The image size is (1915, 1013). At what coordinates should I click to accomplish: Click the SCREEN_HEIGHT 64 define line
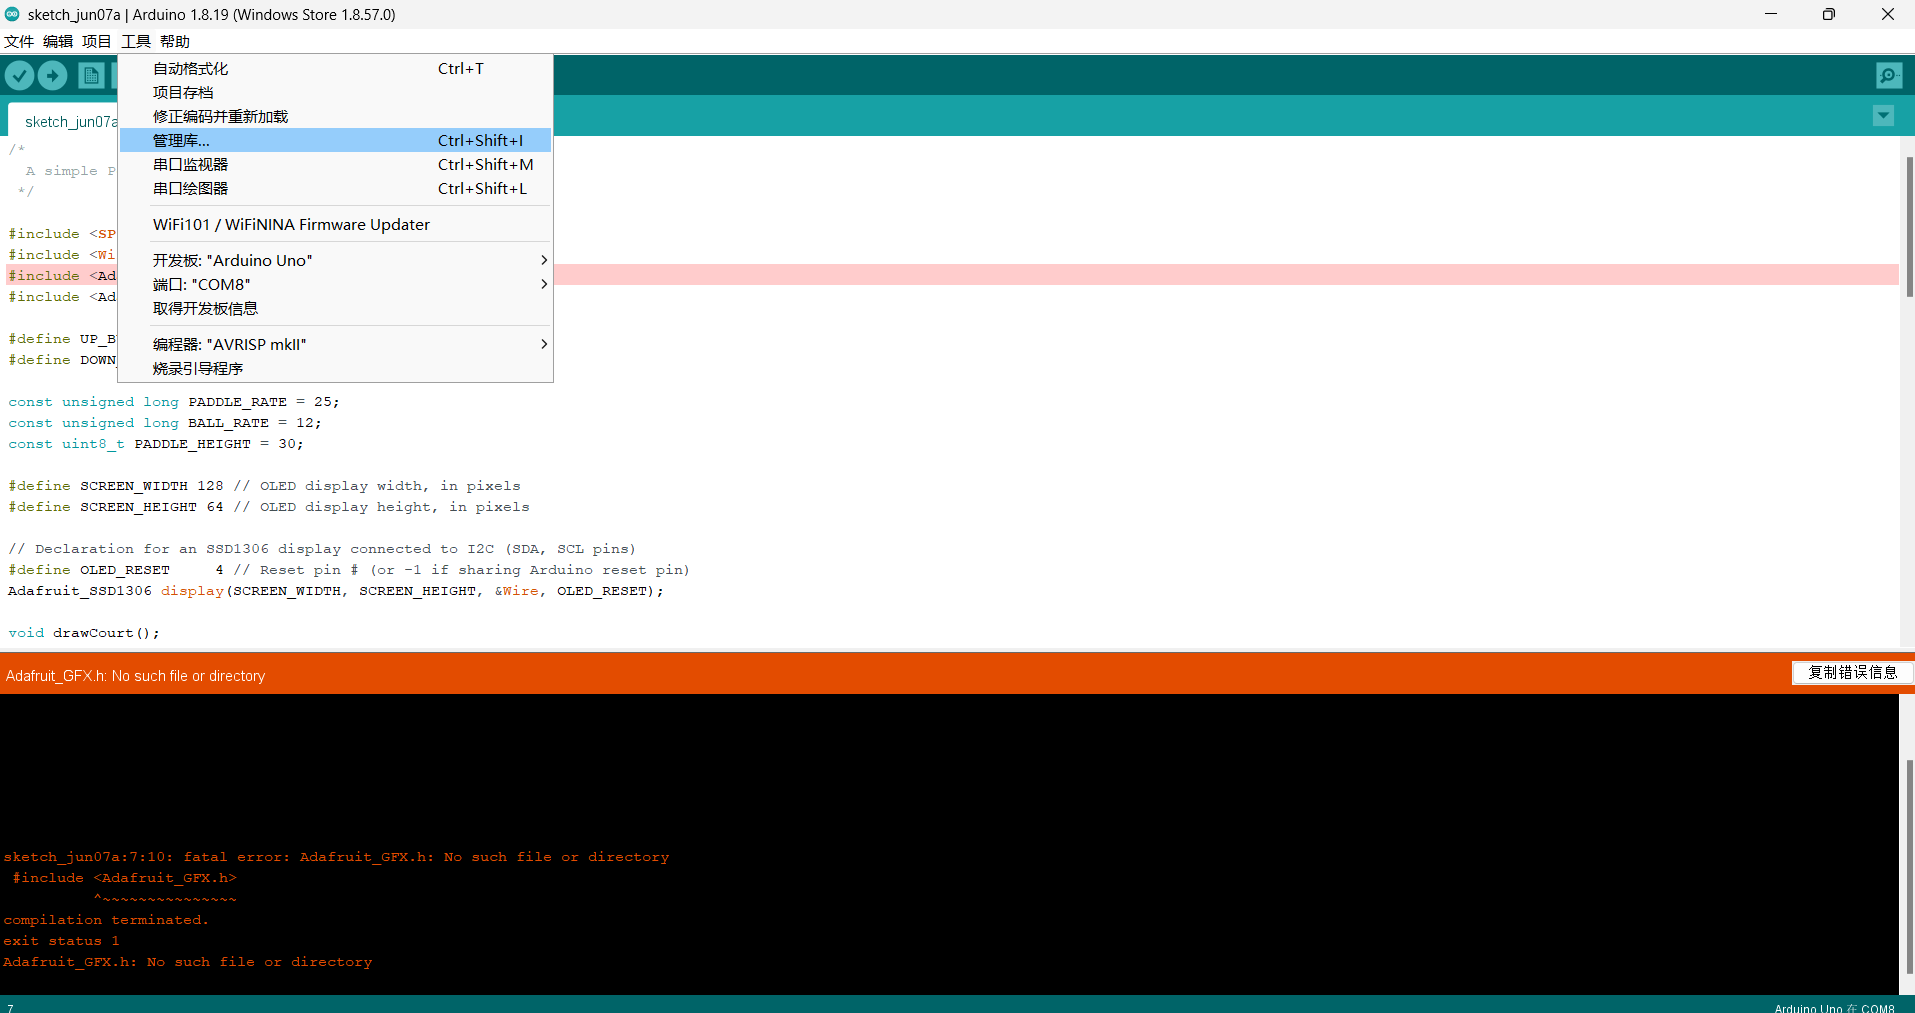(x=269, y=507)
